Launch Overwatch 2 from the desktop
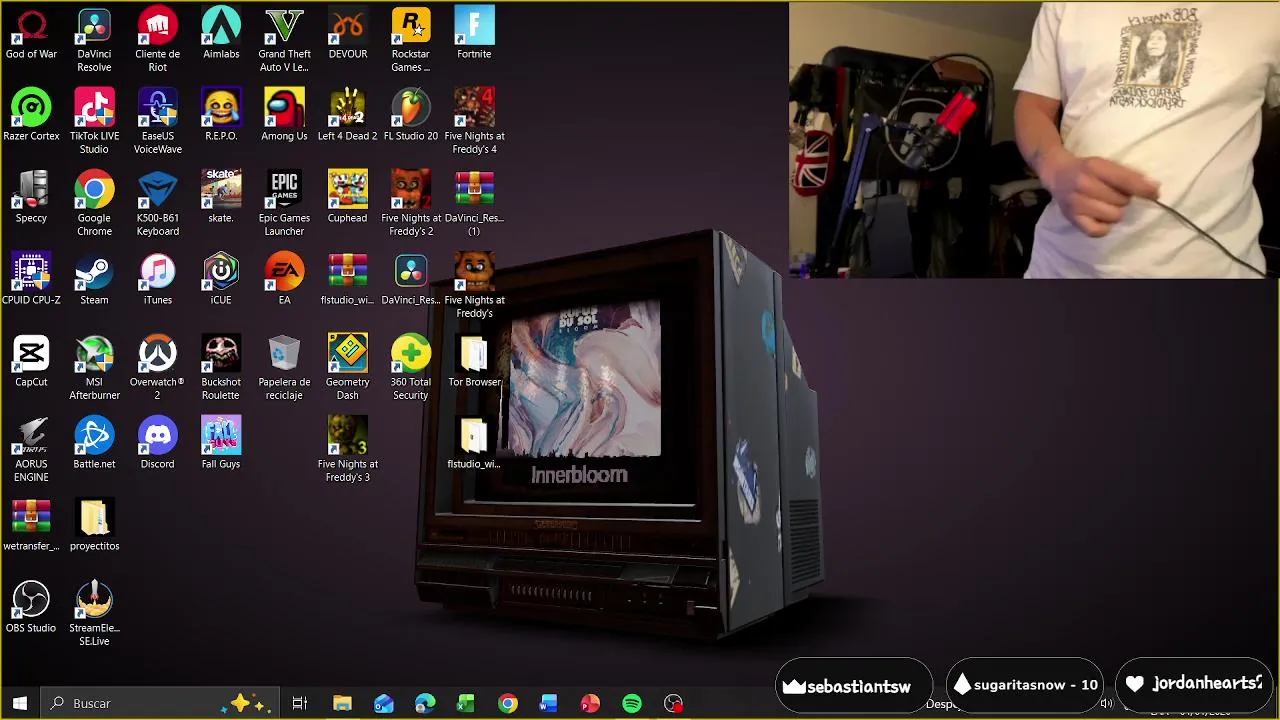 157,369
